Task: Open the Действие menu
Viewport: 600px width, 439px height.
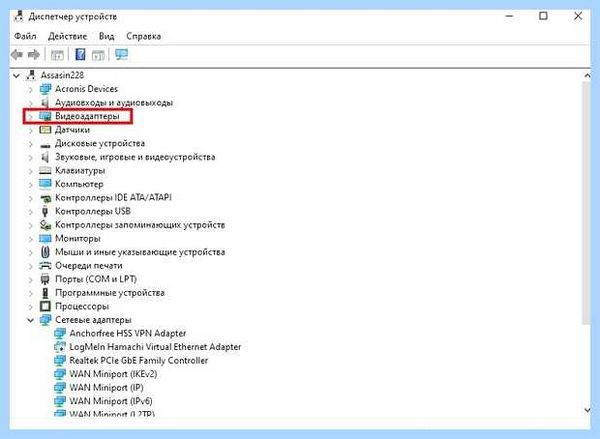Action: tap(68, 36)
